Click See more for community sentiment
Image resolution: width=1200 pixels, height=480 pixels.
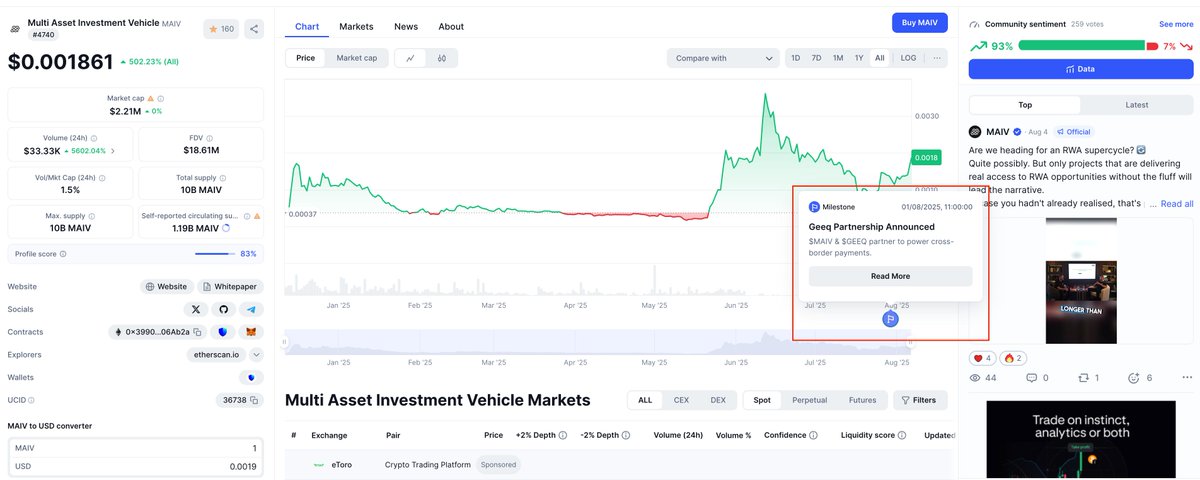[1176, 24]
